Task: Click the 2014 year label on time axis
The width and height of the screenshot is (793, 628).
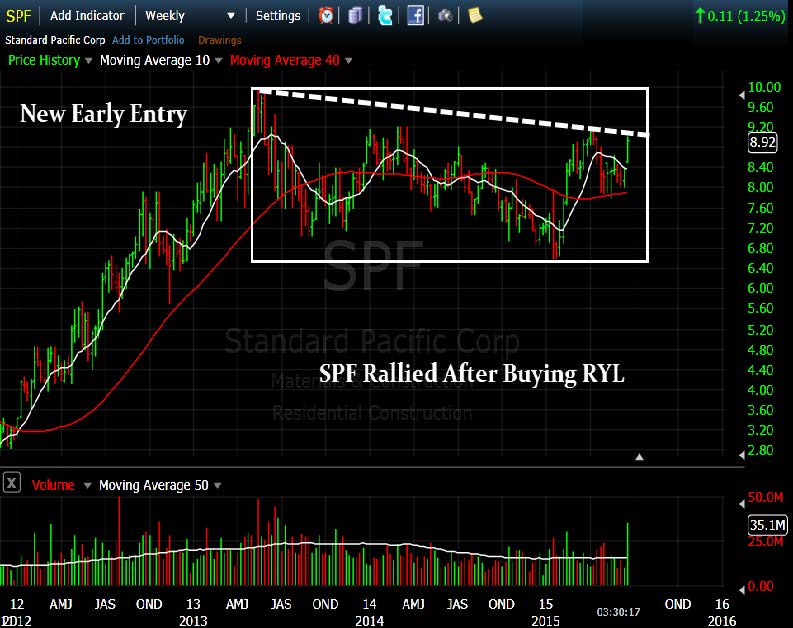Action: (369, 621)
